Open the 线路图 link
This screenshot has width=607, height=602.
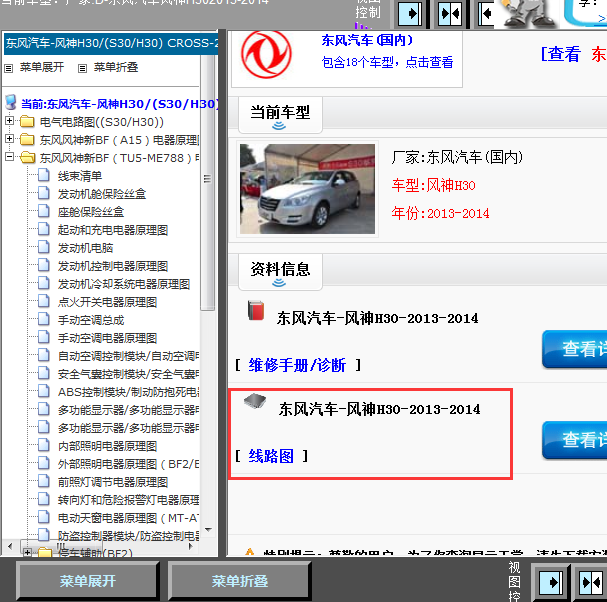click(x=271, y=456)
